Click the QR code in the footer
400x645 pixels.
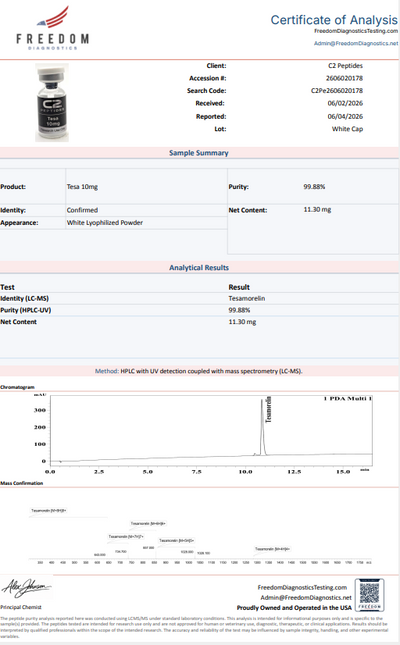[370, 595]
